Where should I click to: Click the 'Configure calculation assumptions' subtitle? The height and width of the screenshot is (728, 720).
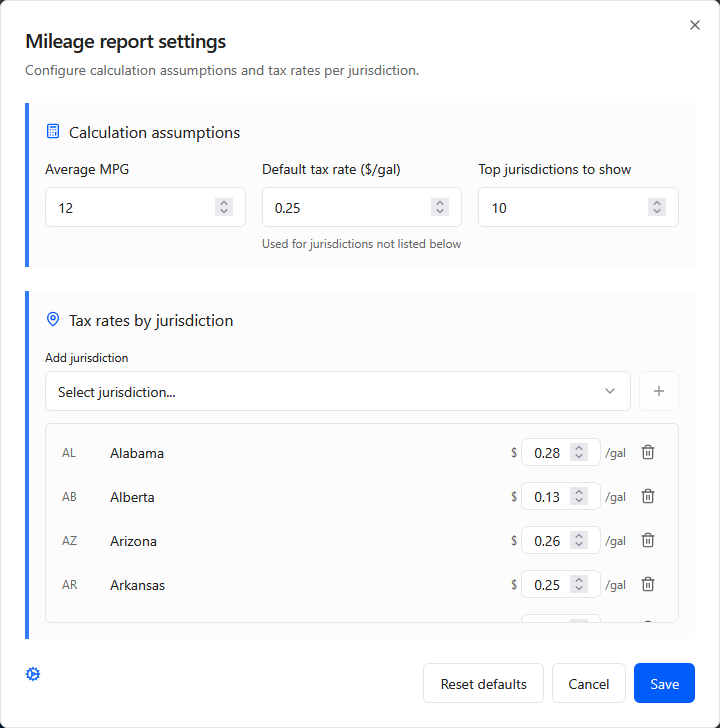[222, 71]
